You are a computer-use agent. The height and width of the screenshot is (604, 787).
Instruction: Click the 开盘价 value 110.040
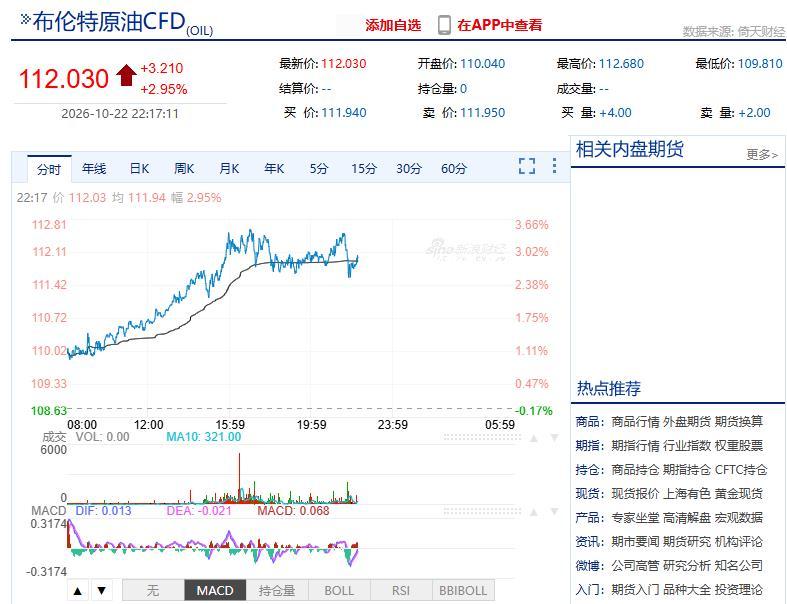point(482,64)
